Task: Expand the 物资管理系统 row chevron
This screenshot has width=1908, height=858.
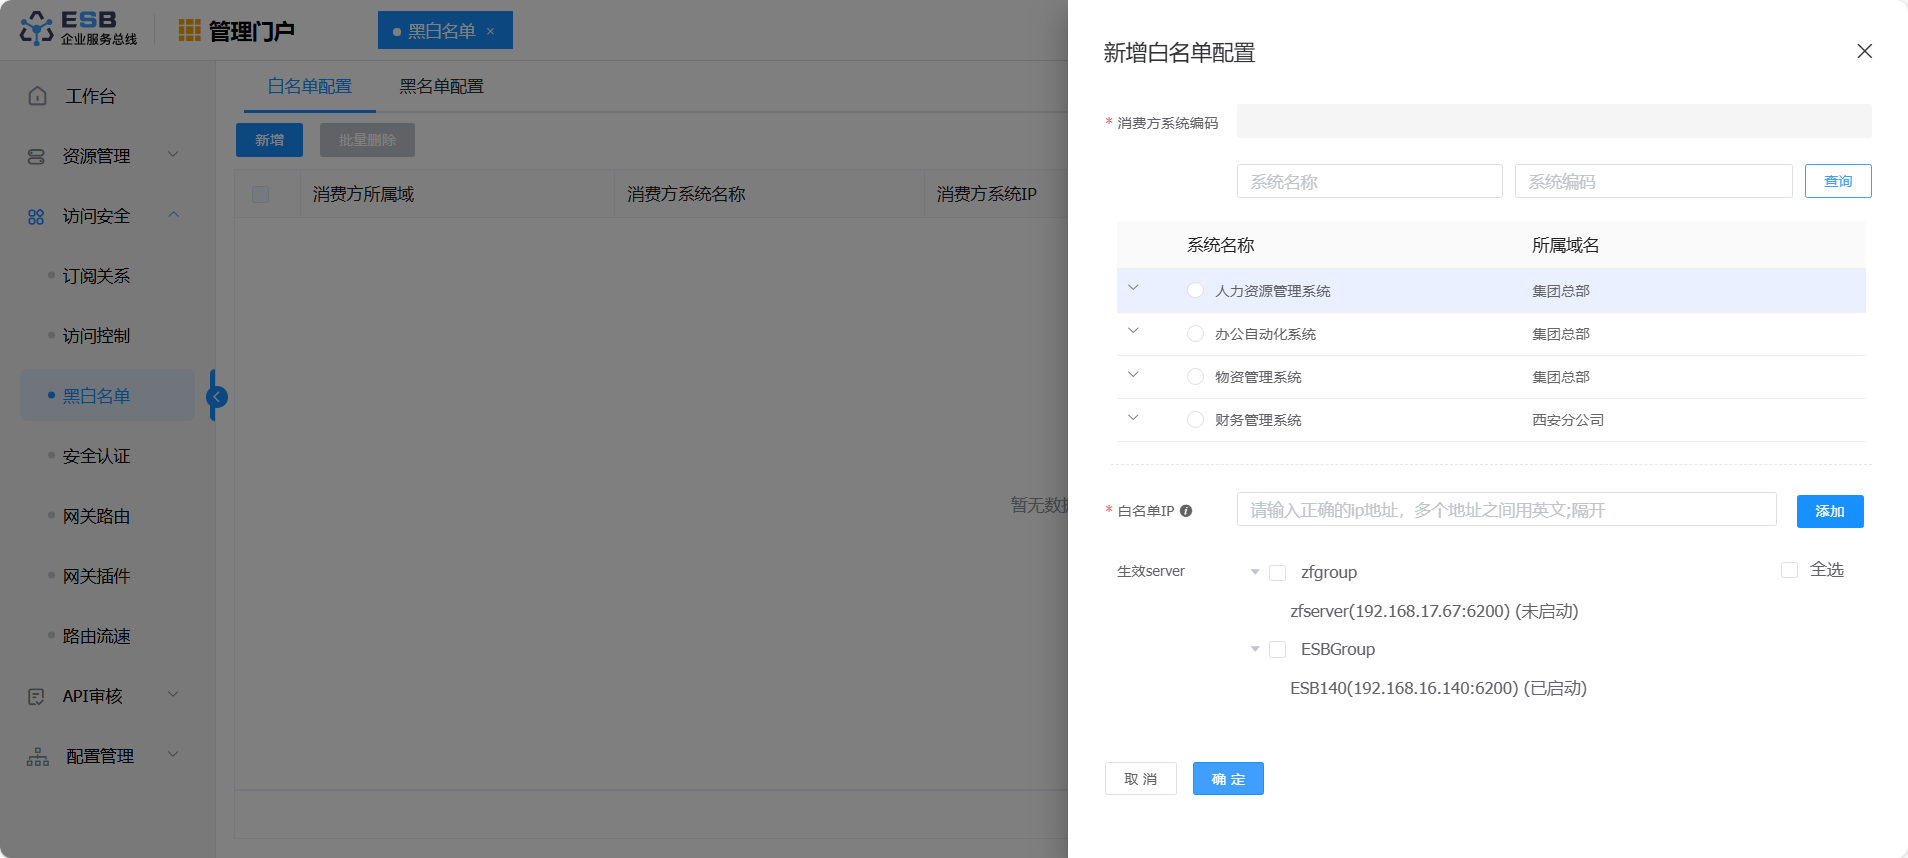Action: pyautogui.click(x=1133, y=375)
